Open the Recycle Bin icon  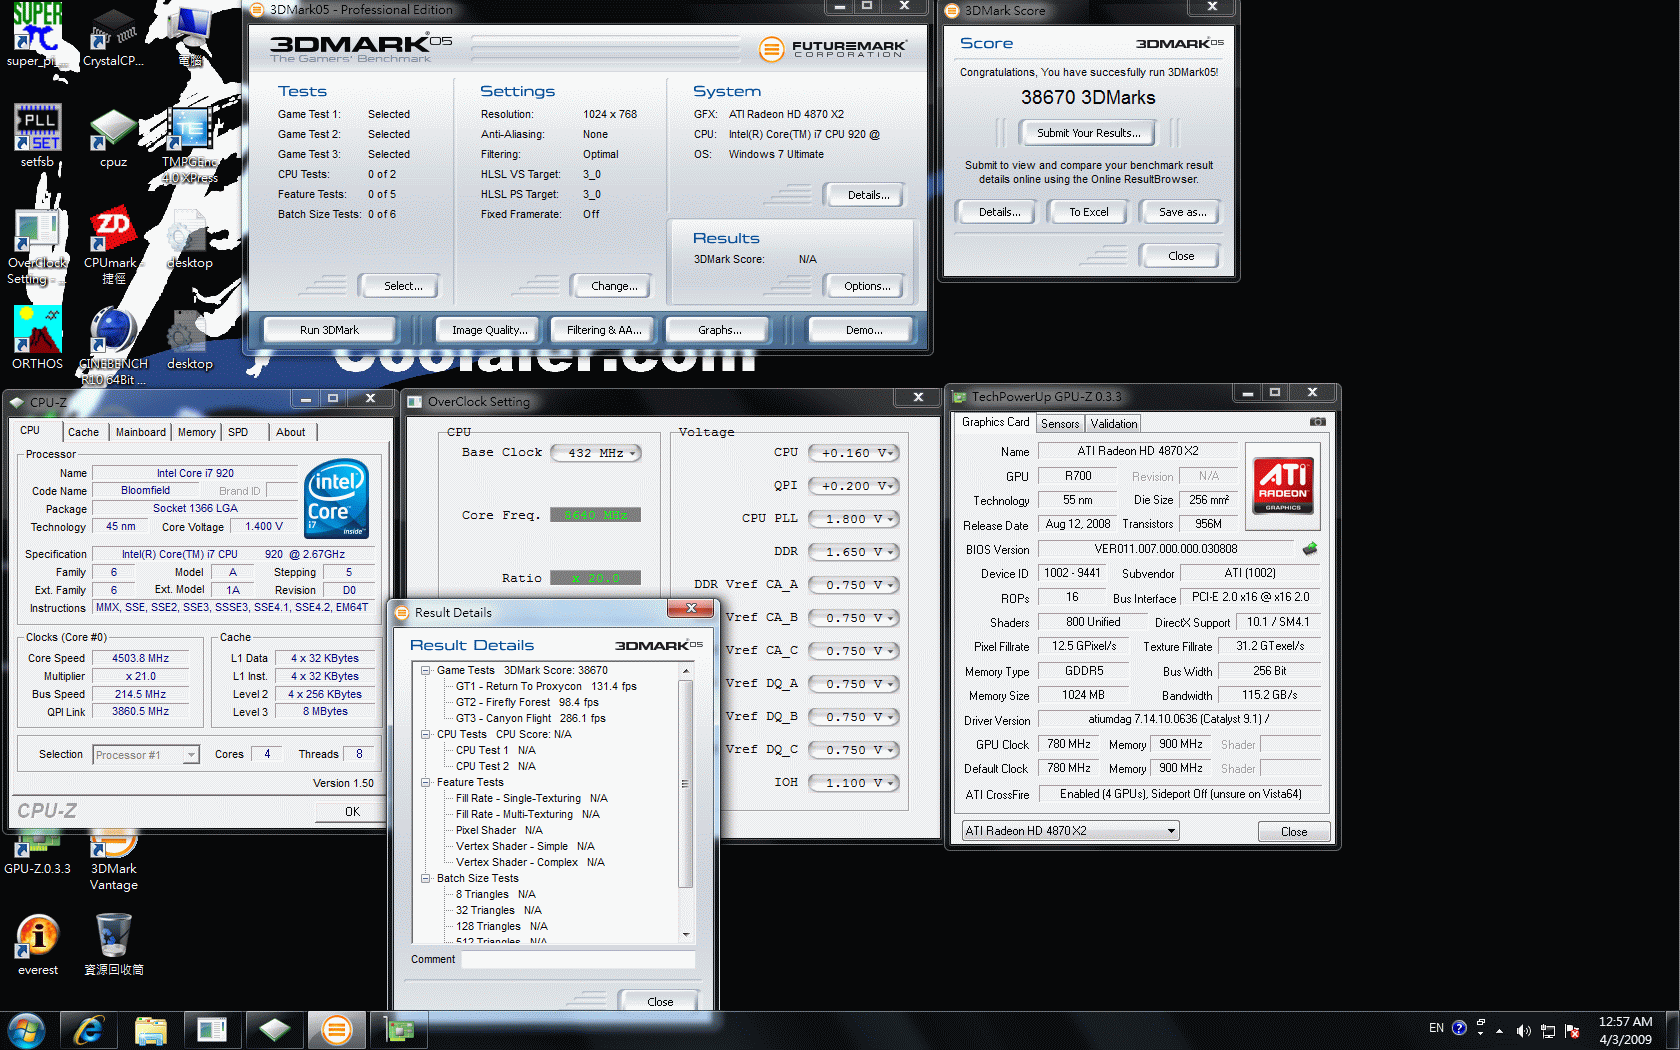113,942
